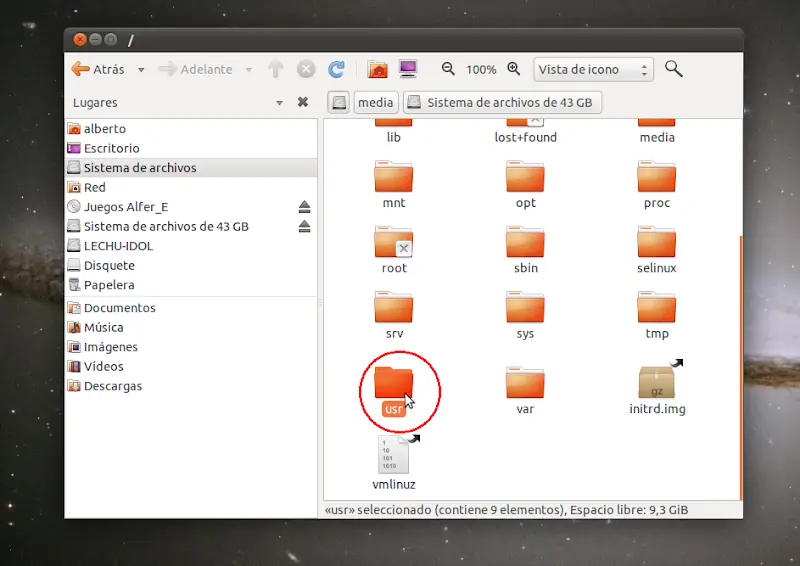
Task: Toggle the root disk path bar button
Action: 339,103
